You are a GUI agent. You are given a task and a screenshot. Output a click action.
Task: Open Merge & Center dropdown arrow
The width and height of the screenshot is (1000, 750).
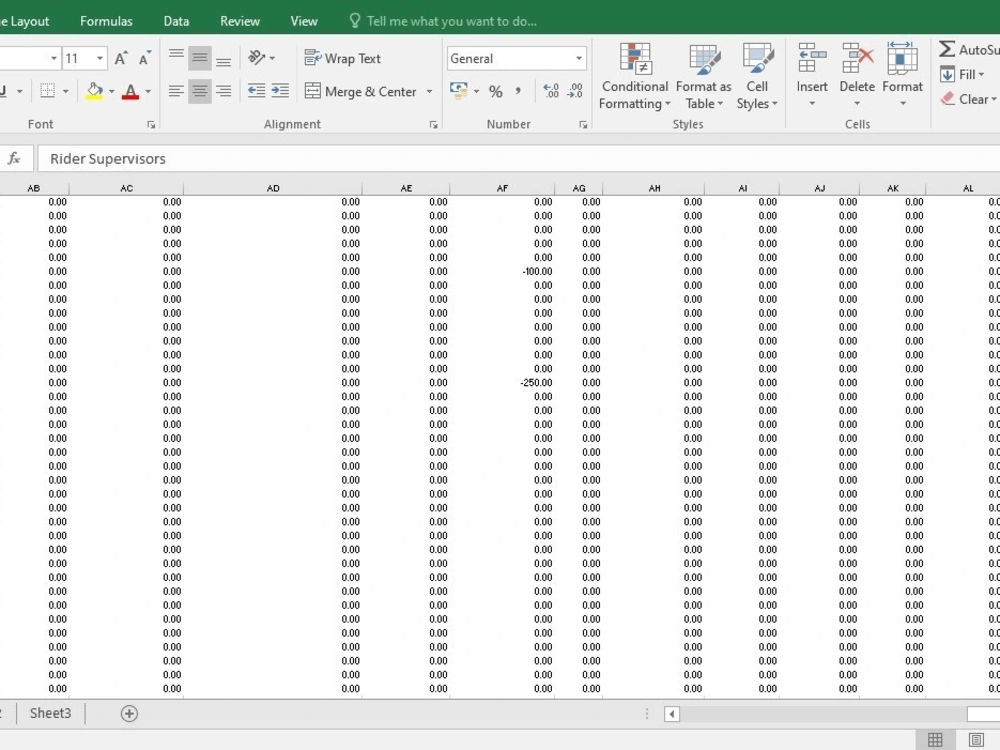[430, 91]
